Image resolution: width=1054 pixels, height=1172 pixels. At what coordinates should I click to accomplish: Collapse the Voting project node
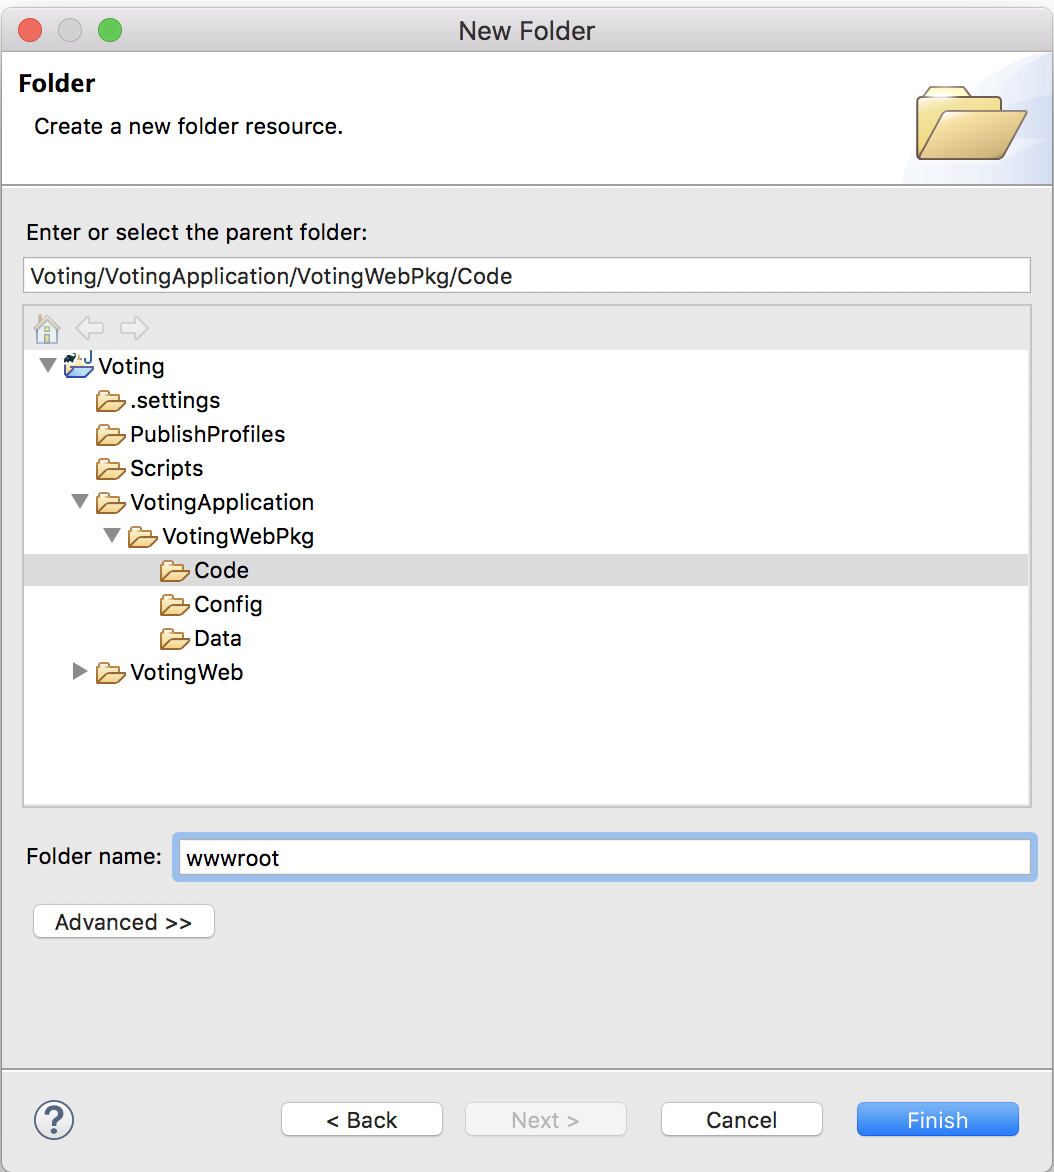point(47,365)
